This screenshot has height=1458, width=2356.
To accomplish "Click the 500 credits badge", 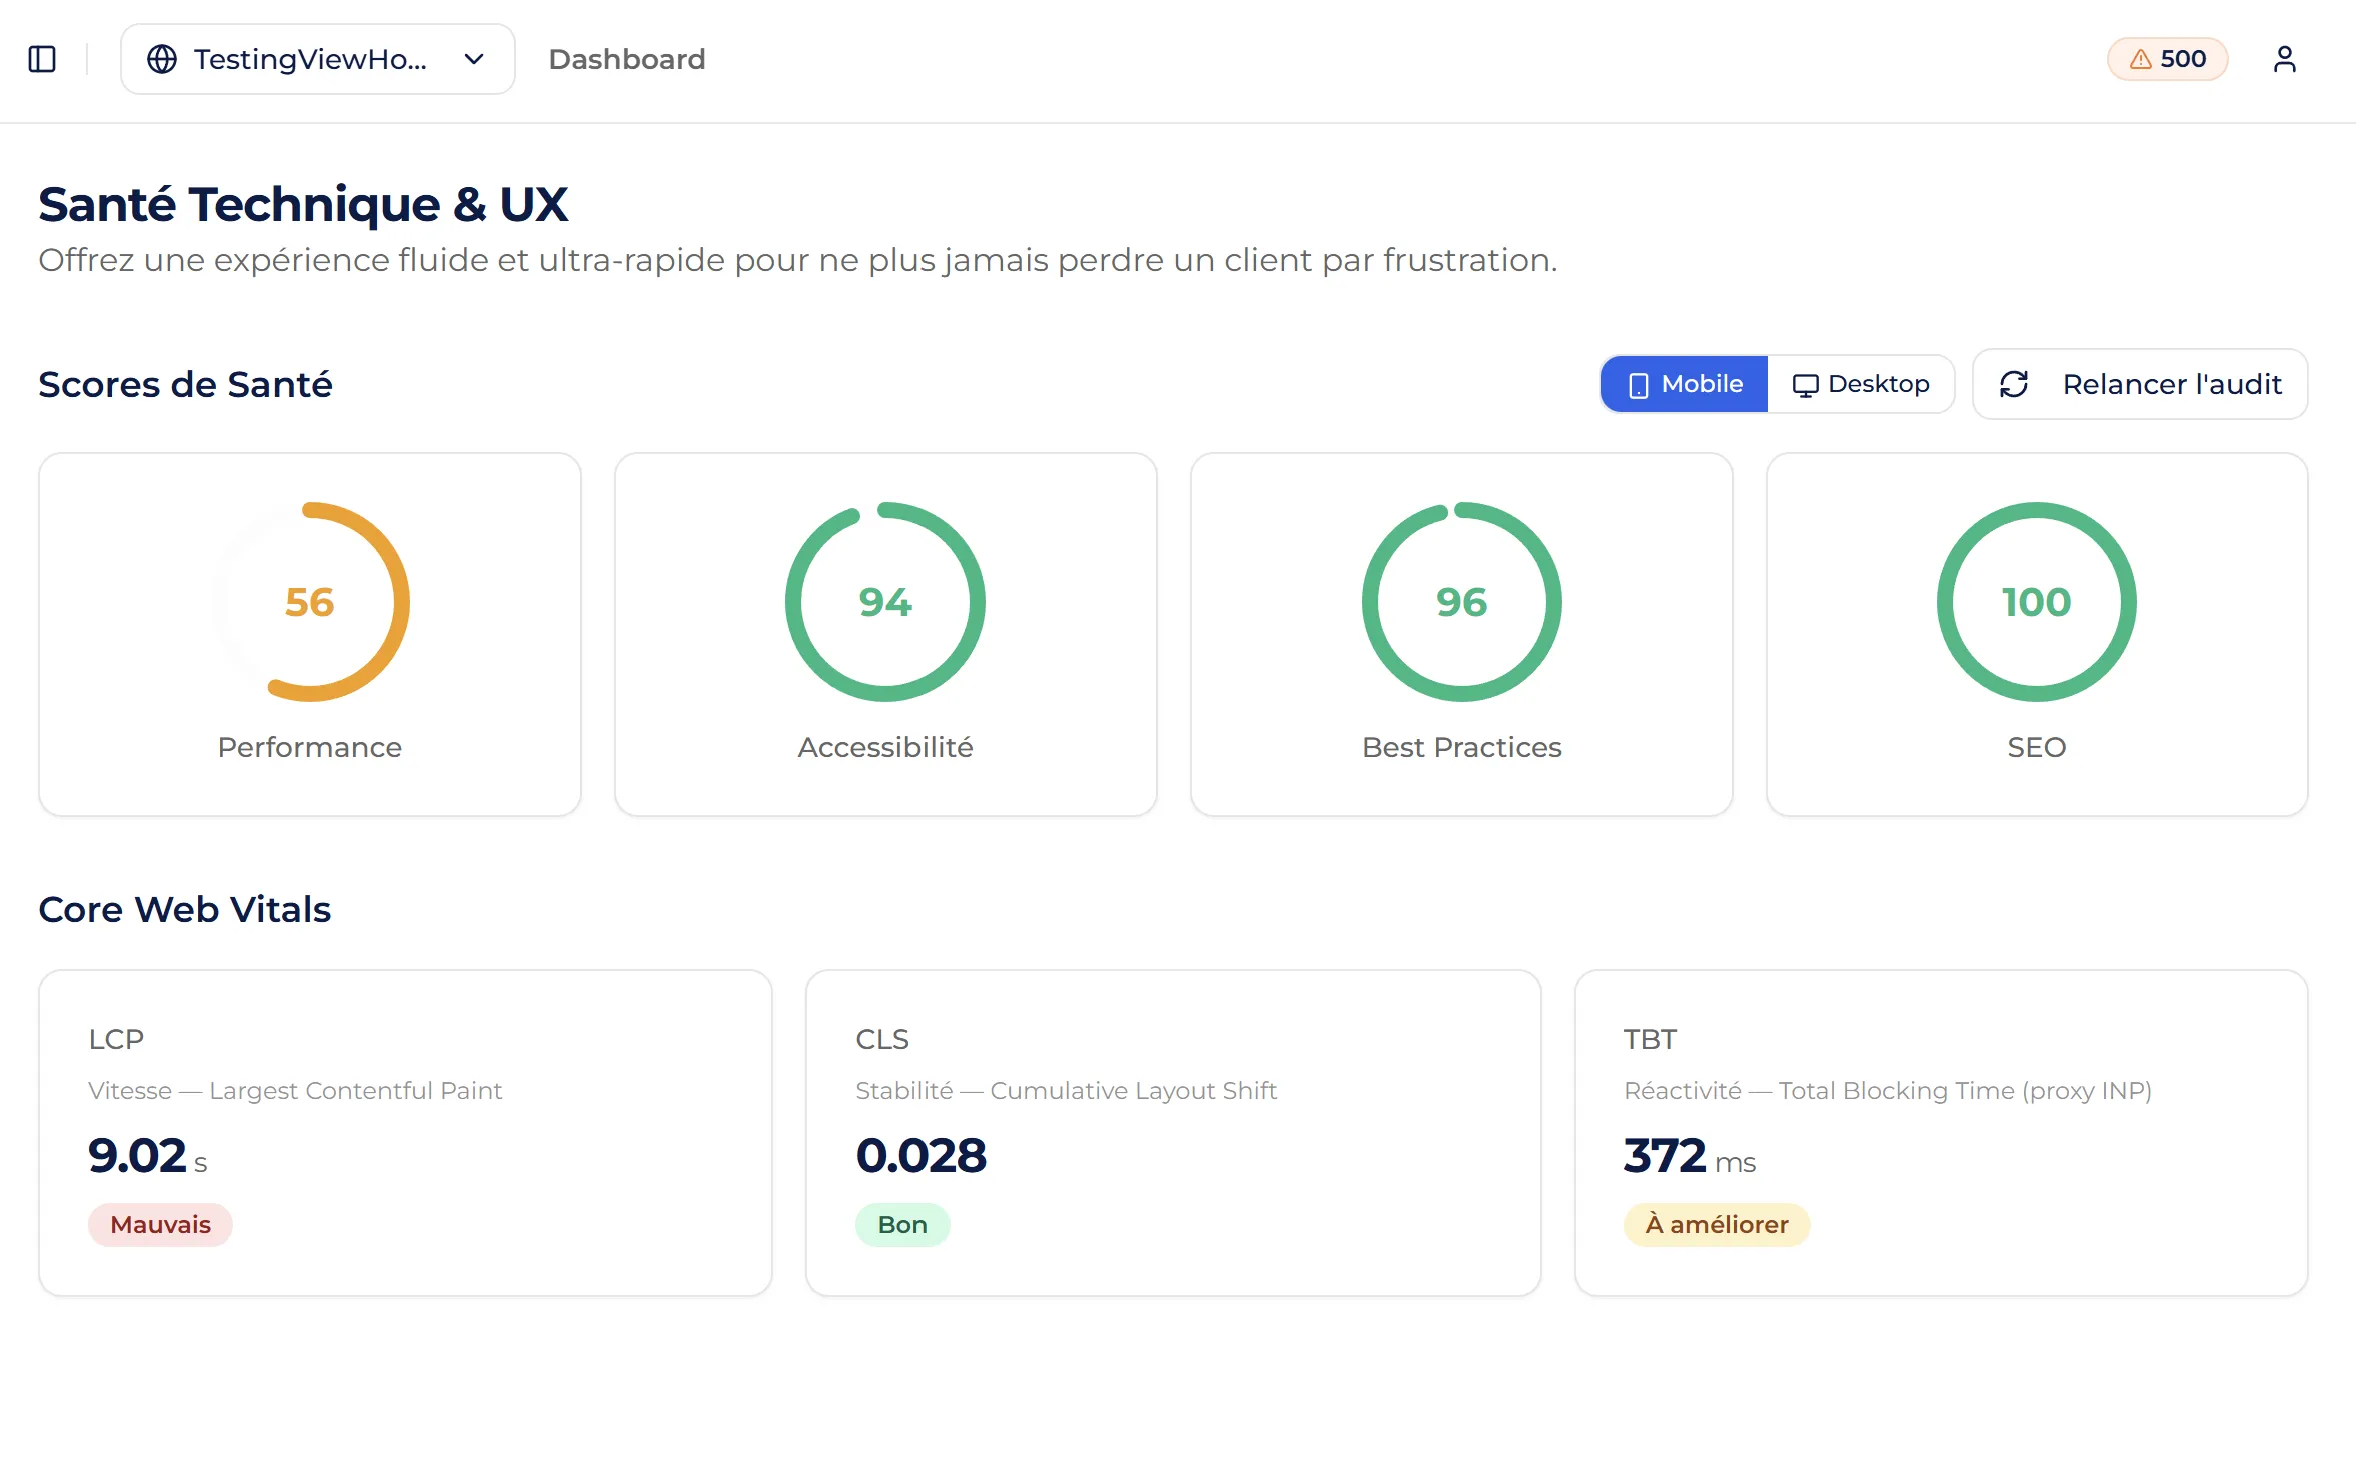I will tap(2167, 59).
